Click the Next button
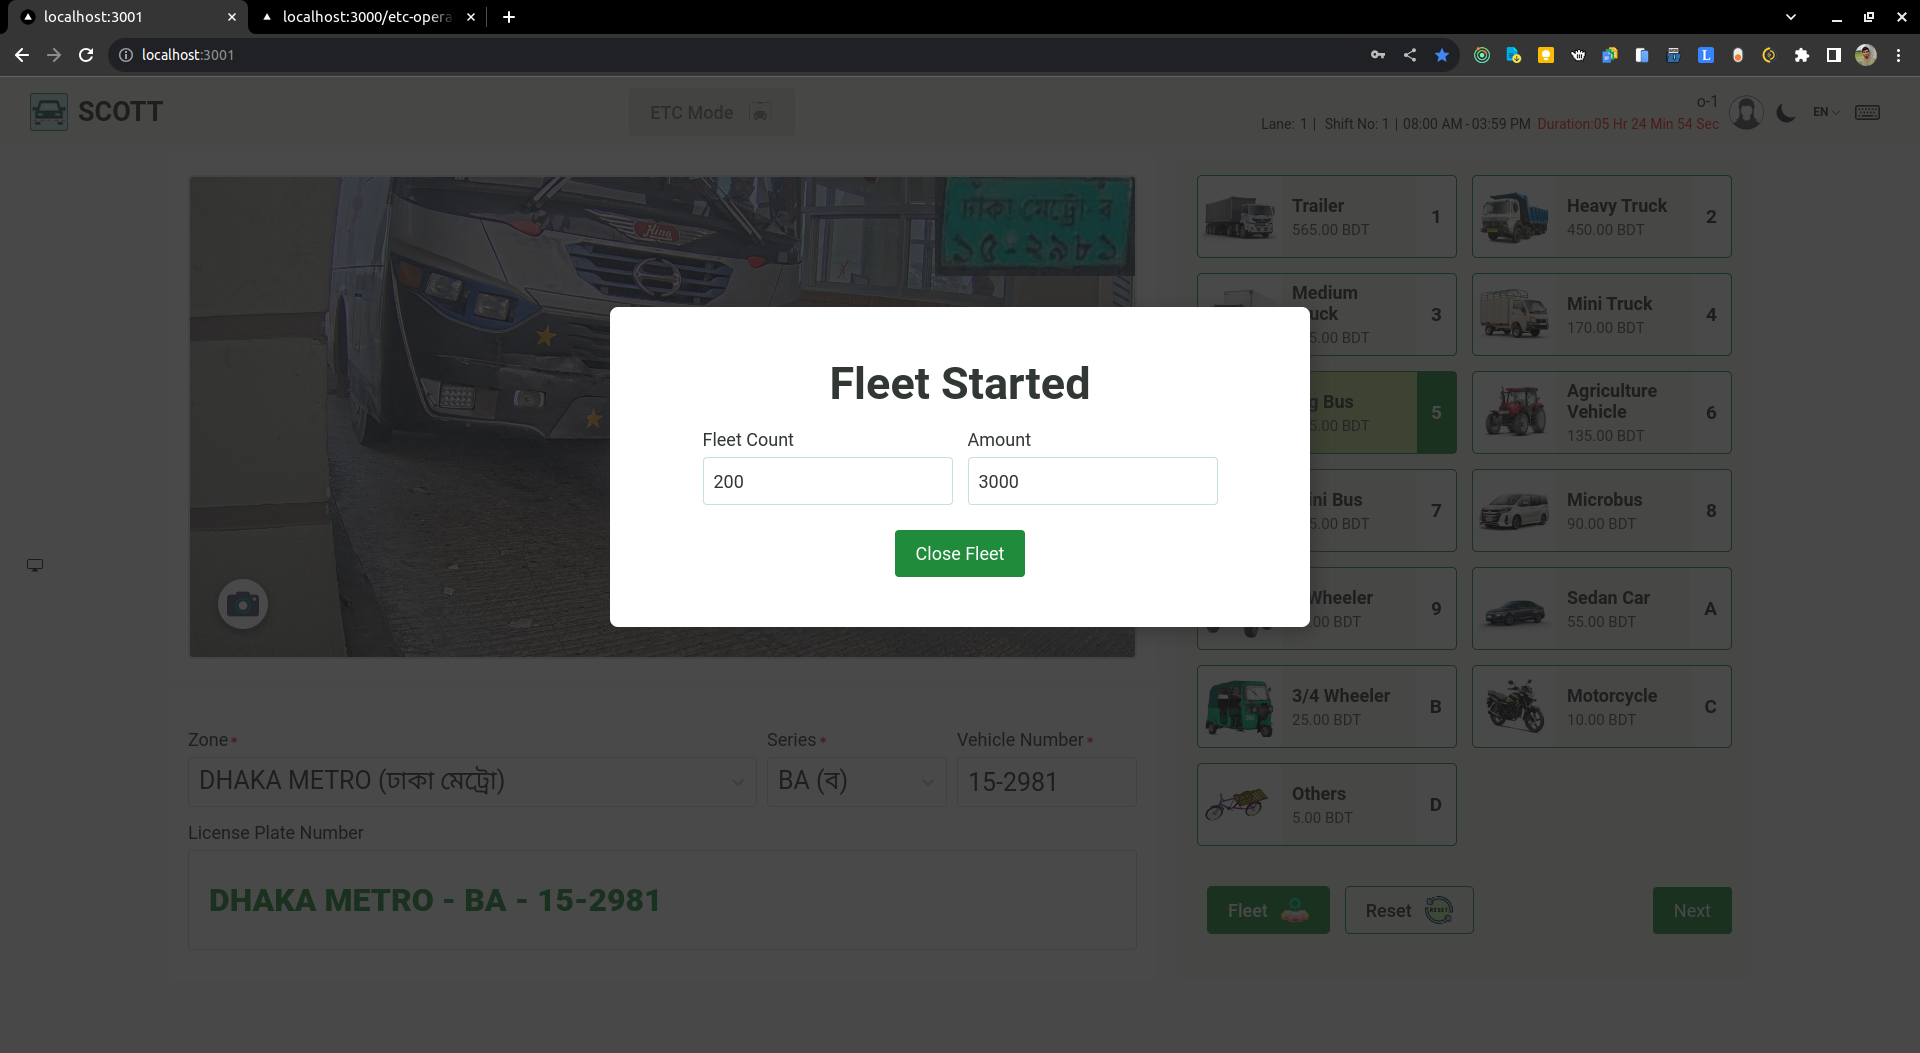 point(1692,910)
